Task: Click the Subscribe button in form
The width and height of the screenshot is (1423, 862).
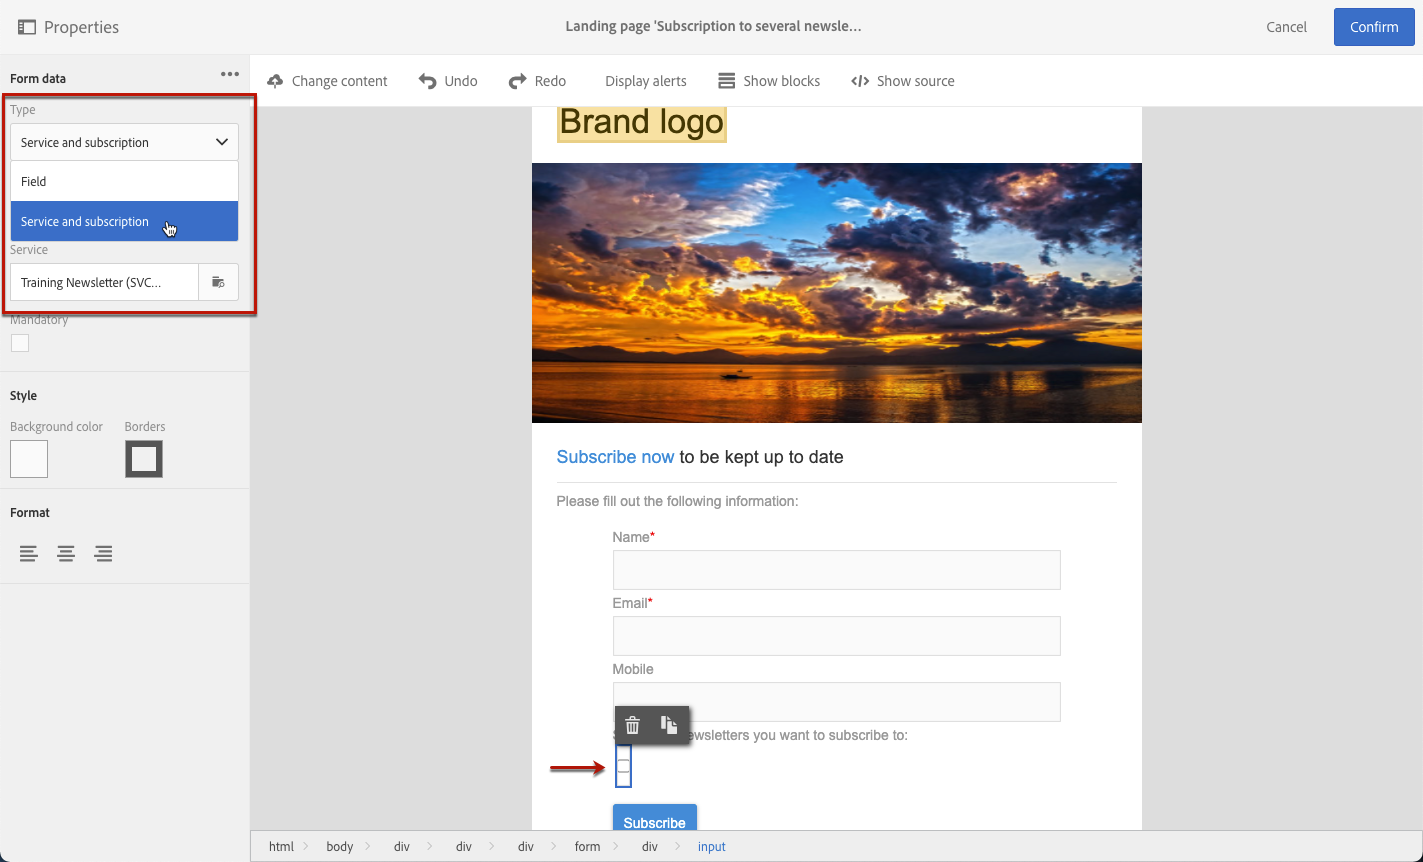Action: click(x=655, y=818)
